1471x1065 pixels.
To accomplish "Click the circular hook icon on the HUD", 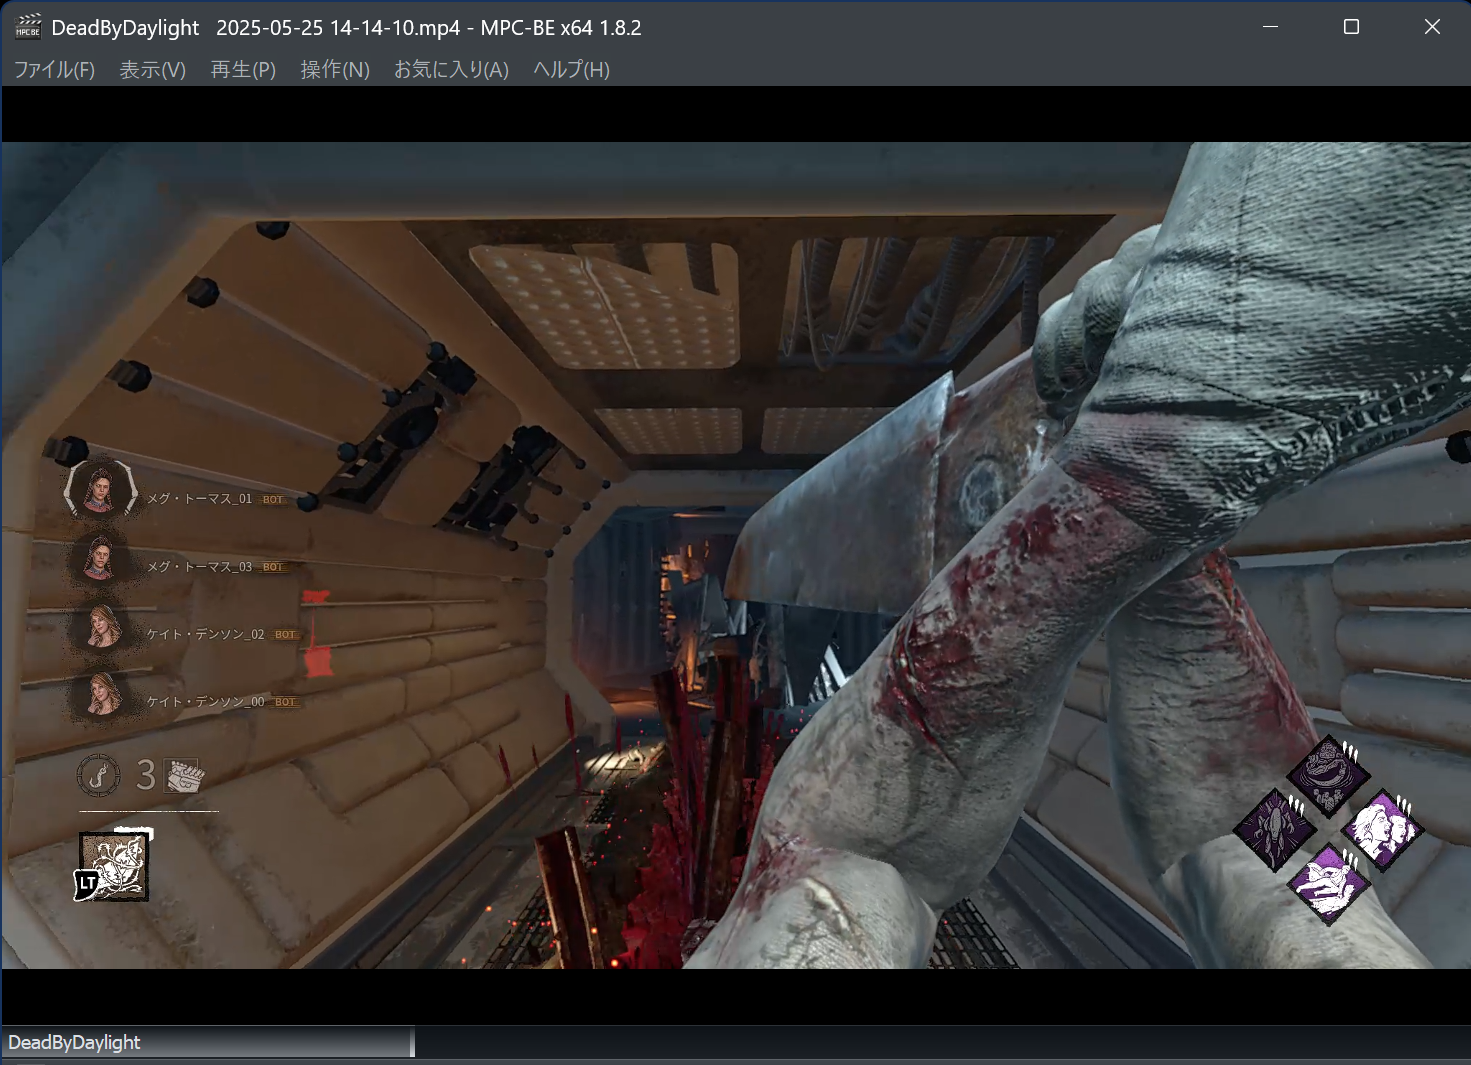I will [99, 775].
